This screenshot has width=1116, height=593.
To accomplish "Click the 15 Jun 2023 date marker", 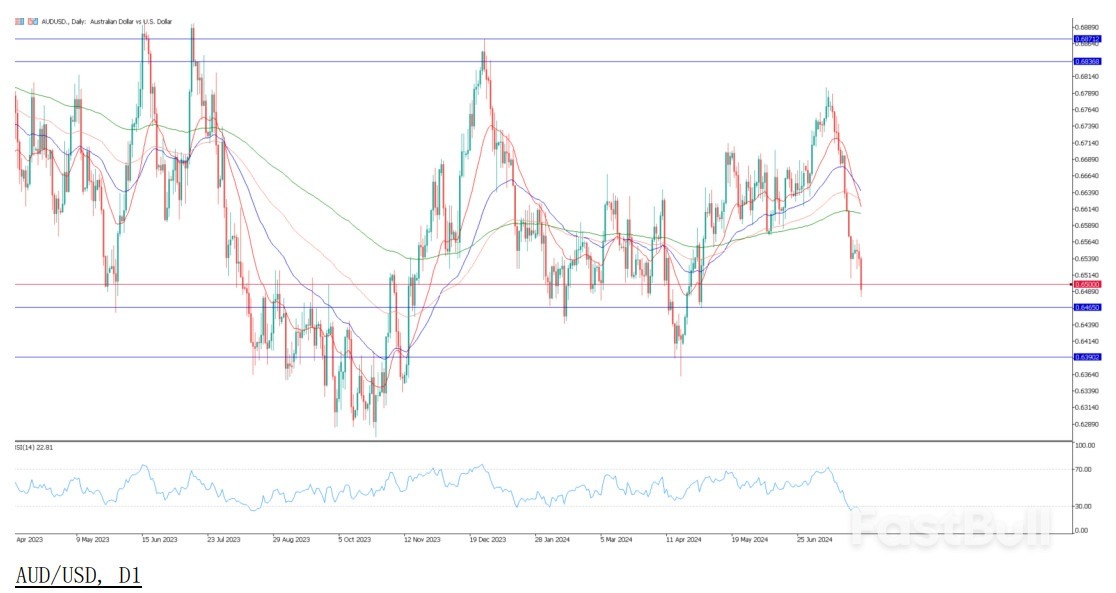I will [x=159, y=538].
